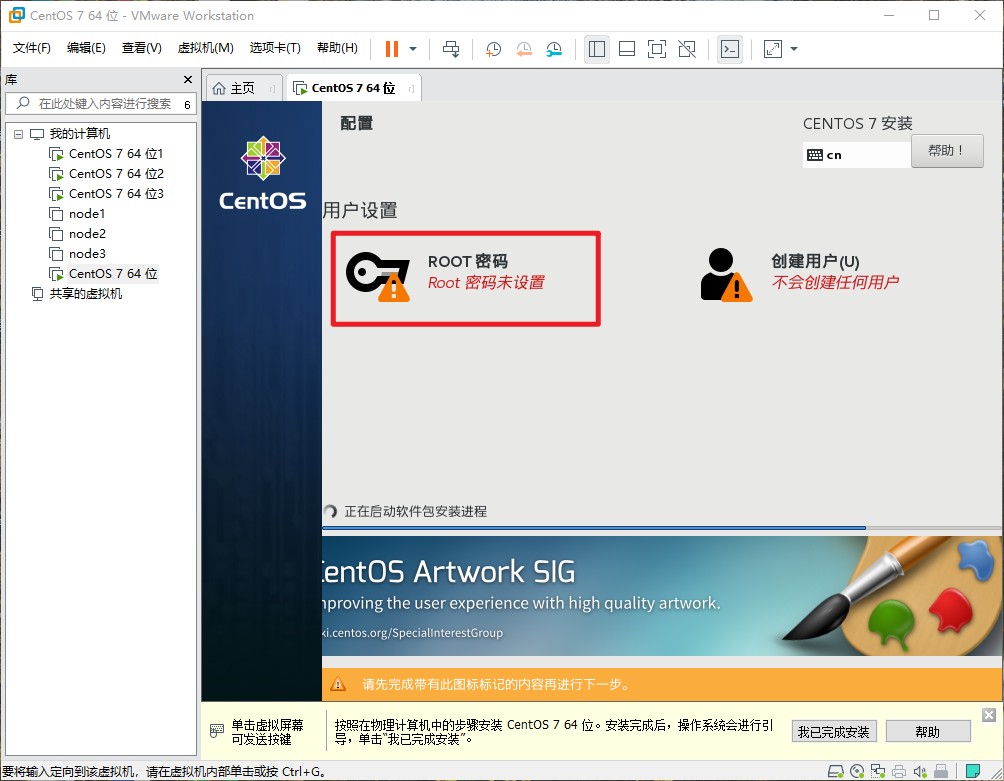Select node2 virtual machine

(87, 233)
